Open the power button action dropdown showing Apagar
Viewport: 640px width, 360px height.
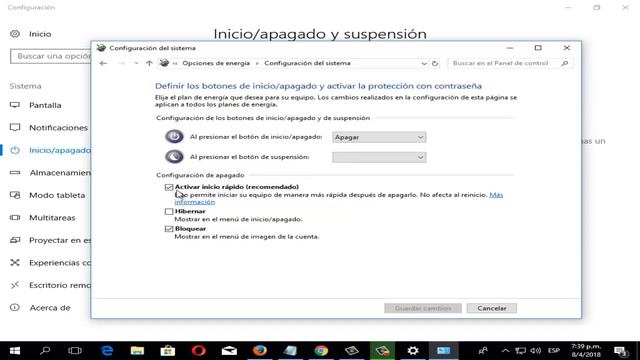(x=379, y=137)
